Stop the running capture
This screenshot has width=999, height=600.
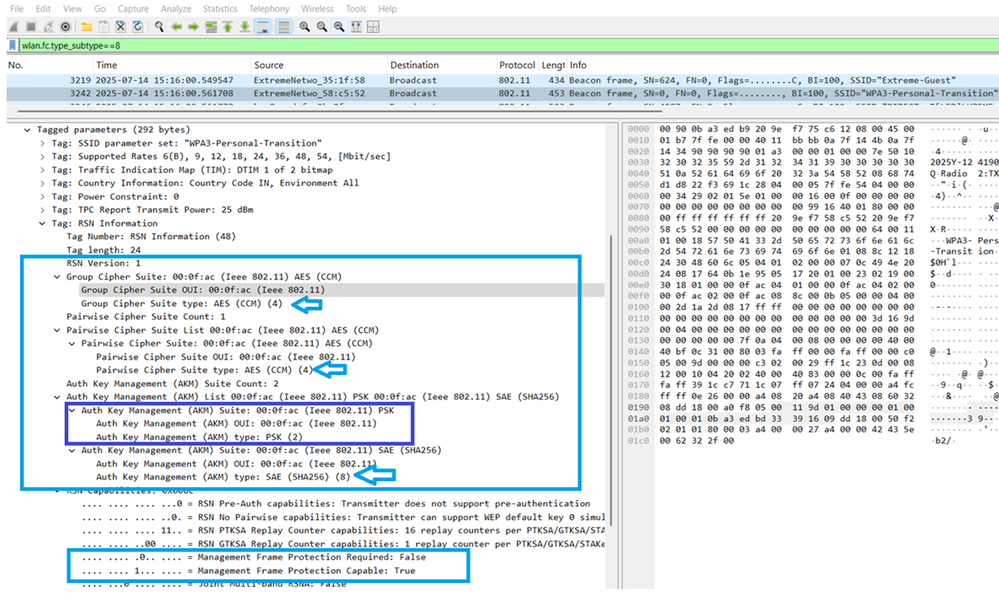(x=31, y=27)
